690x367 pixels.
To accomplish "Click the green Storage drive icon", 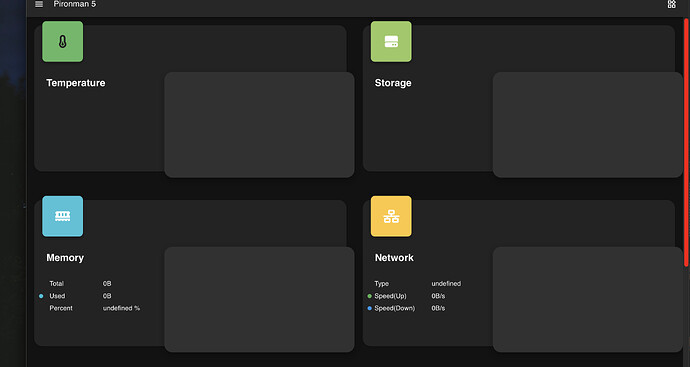I will pos(391,41).
